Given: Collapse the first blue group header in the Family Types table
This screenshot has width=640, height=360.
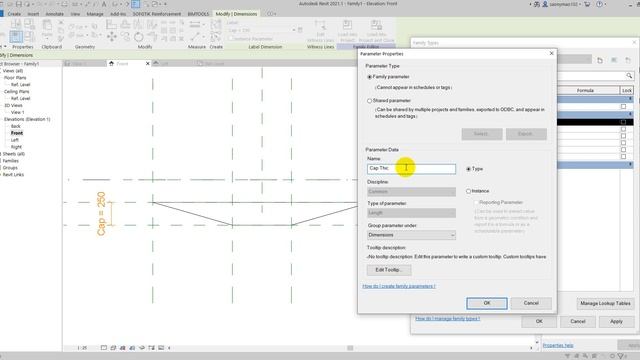Looking at the screenshot, I should (631, 99).
